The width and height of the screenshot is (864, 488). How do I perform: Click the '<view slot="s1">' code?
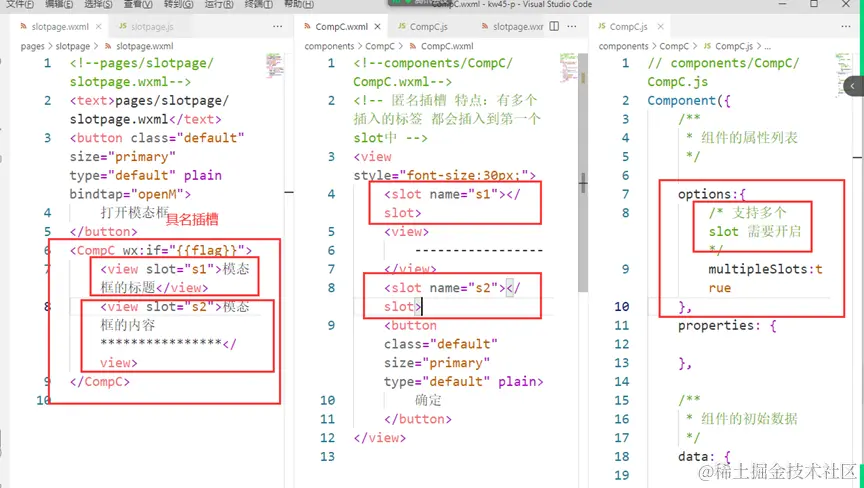coord(161,269)
